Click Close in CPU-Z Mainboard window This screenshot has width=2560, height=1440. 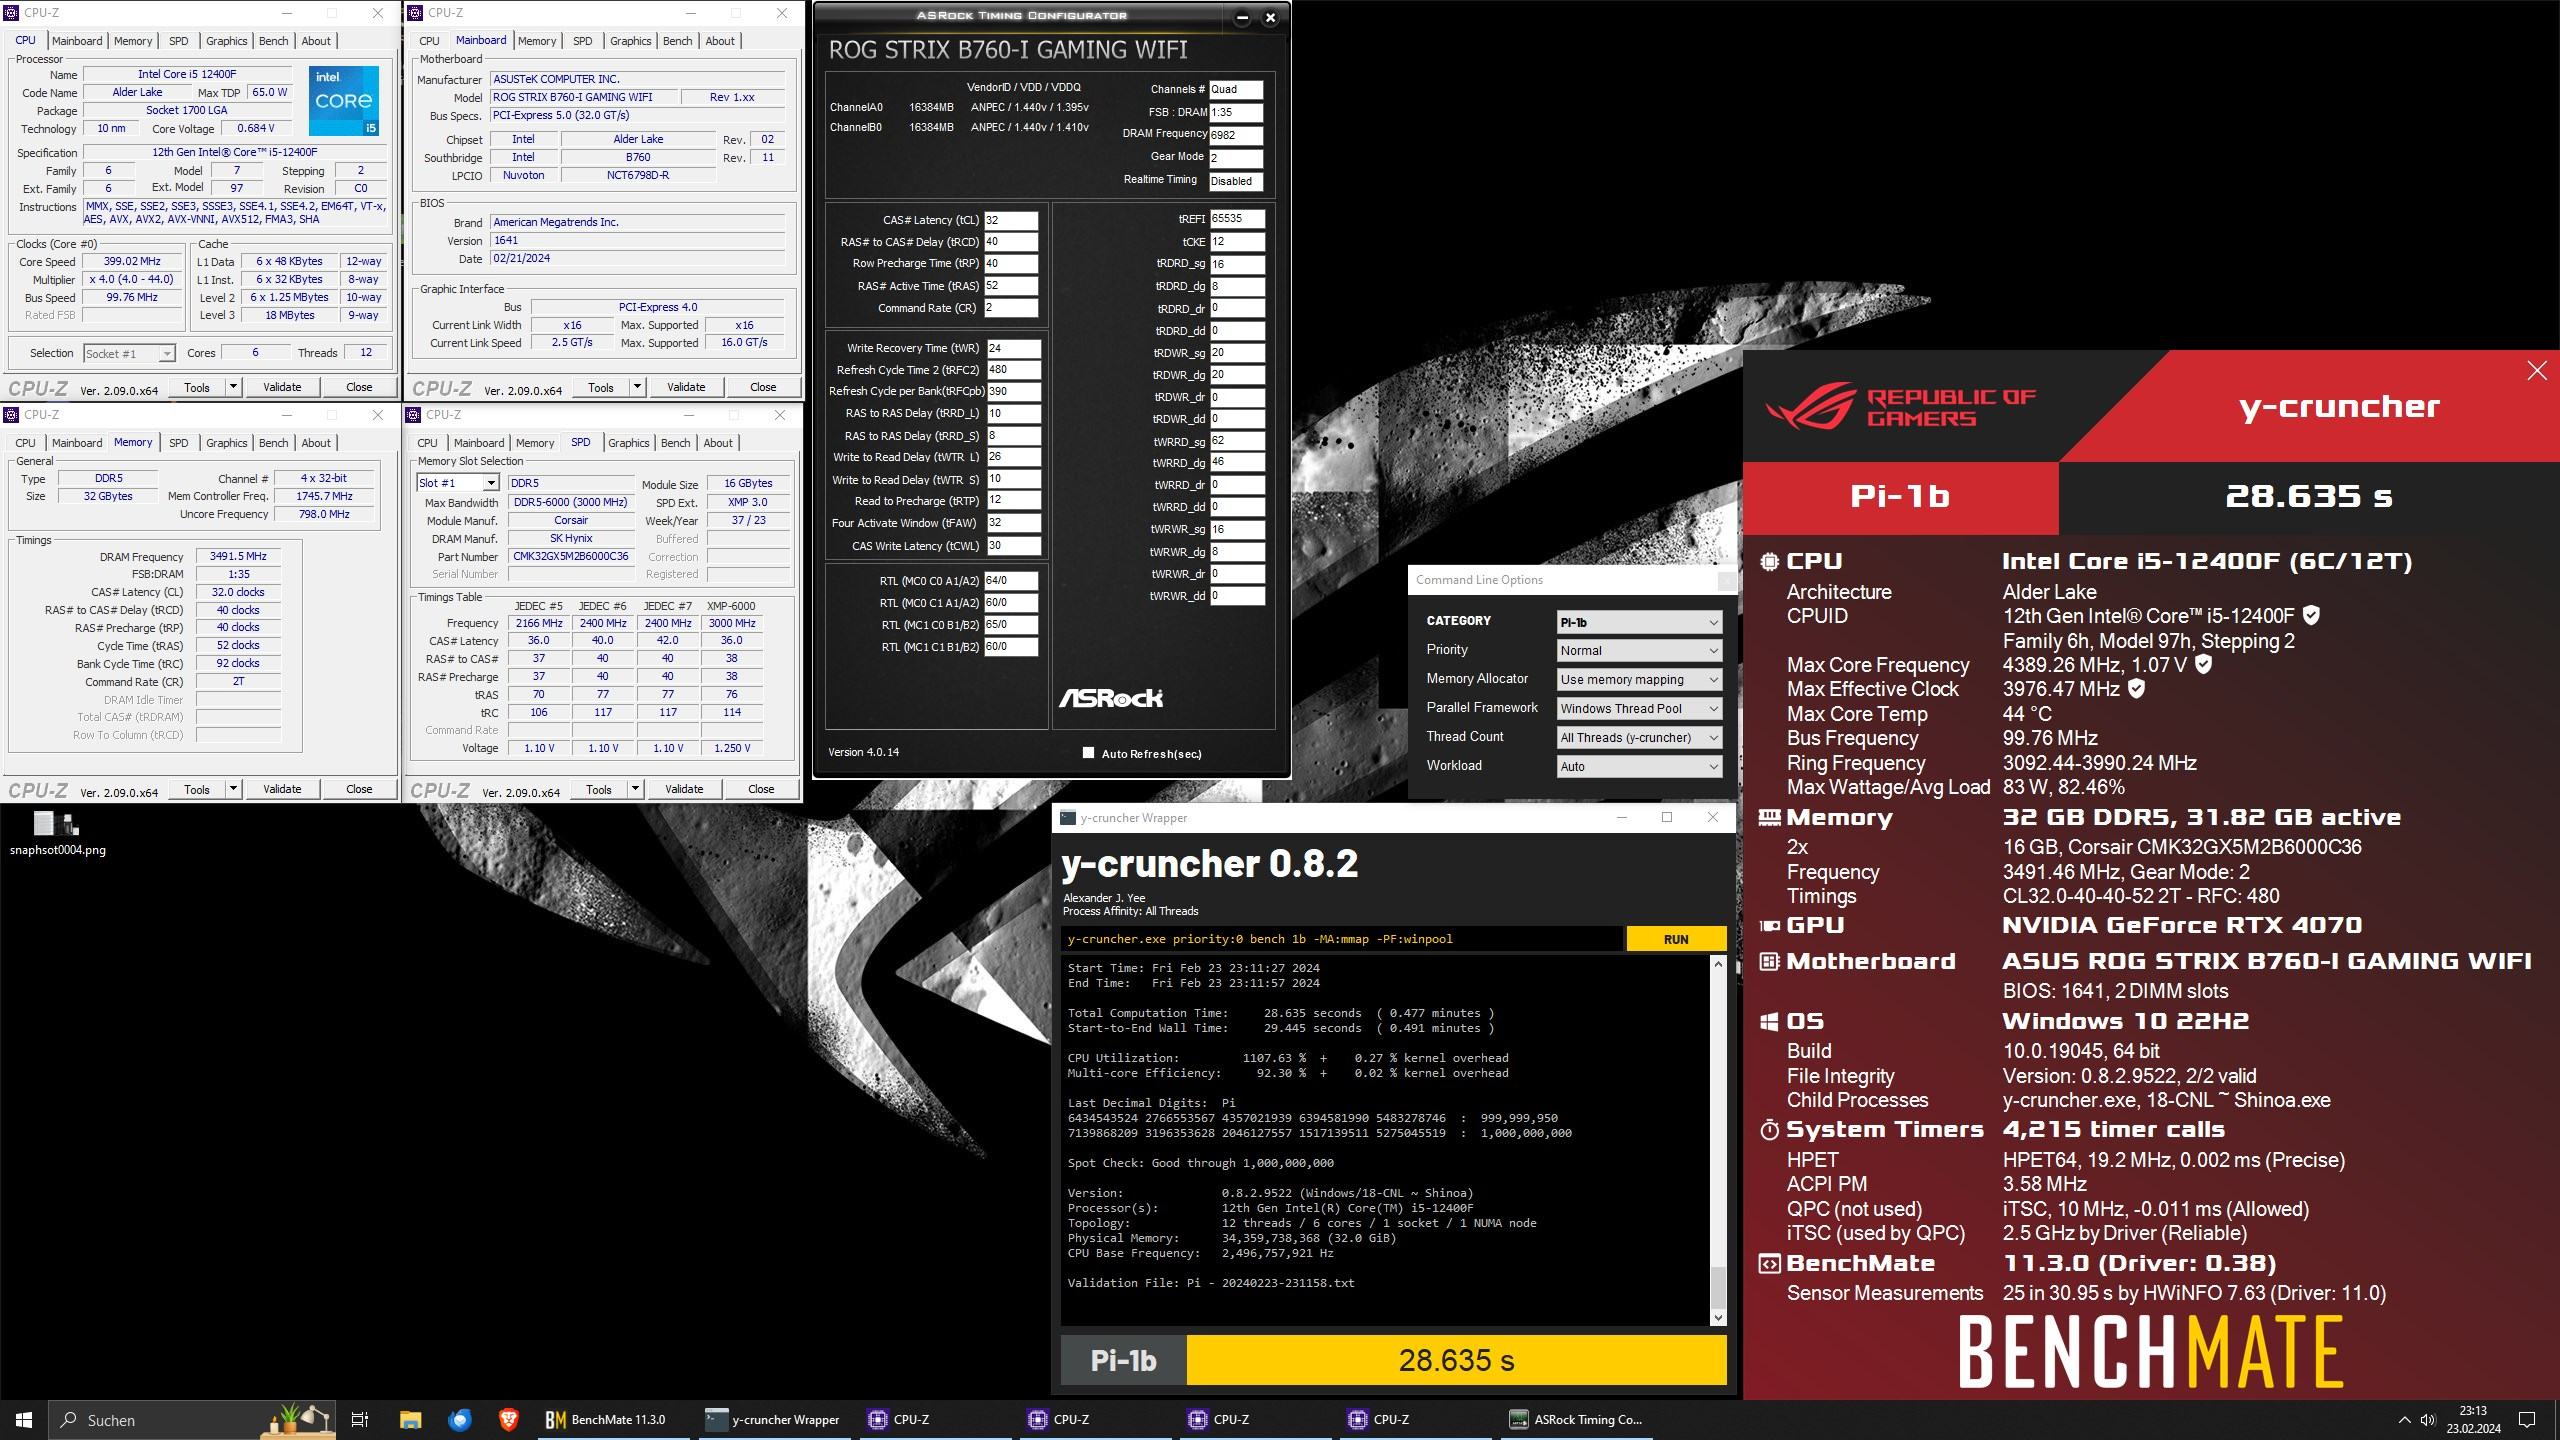coord(763,387)
